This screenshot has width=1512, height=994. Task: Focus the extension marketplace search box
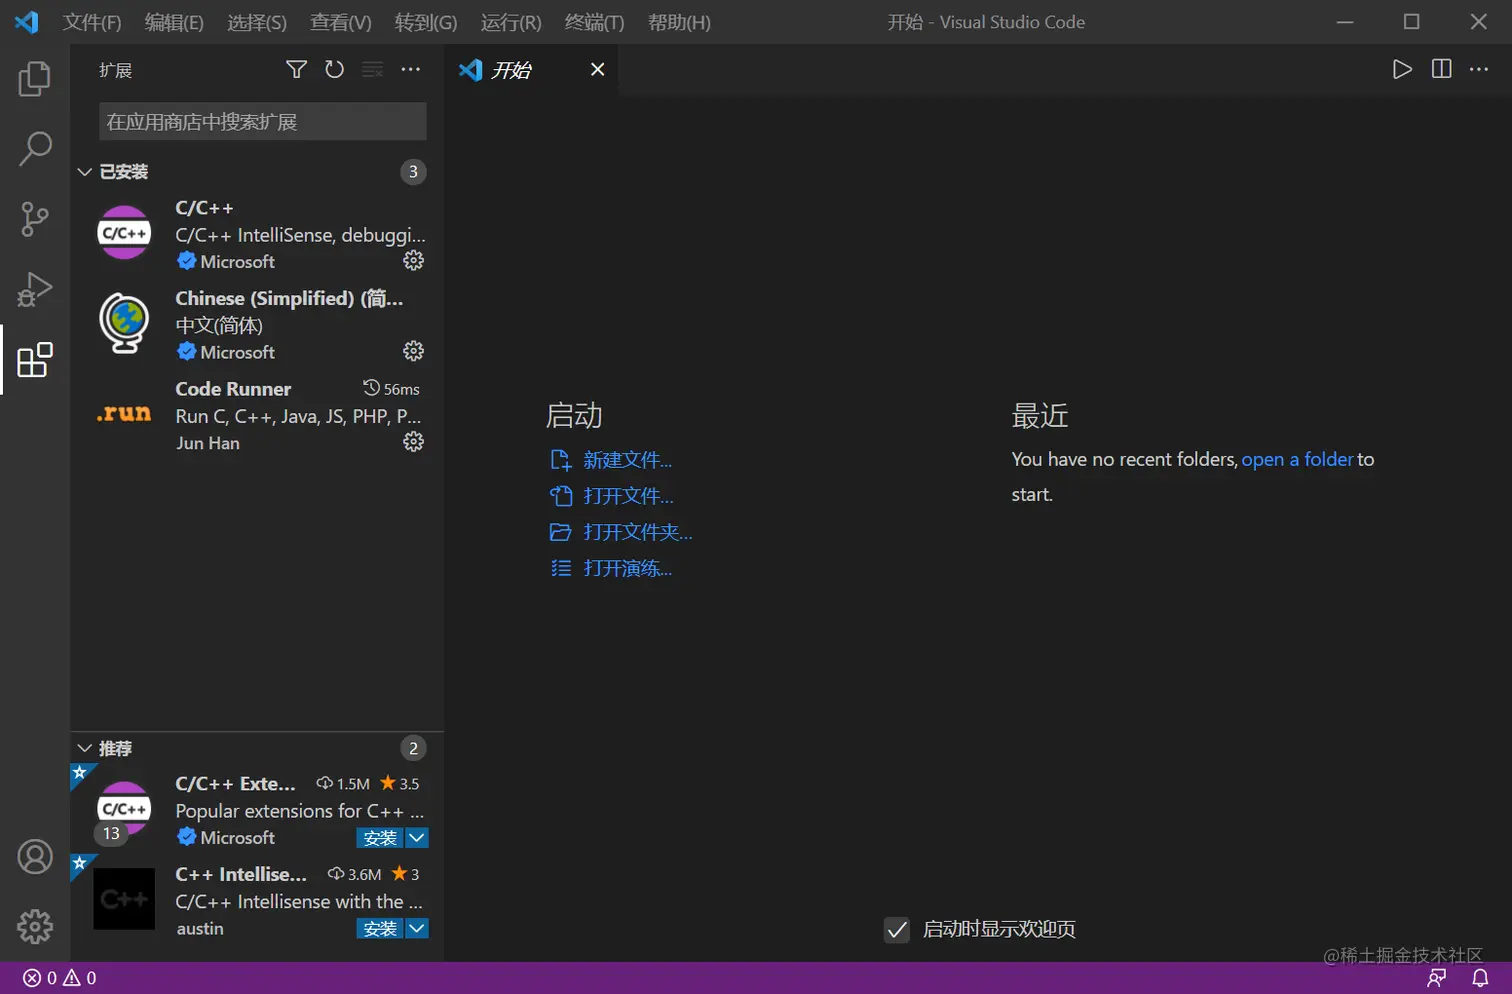coord(263,122)
